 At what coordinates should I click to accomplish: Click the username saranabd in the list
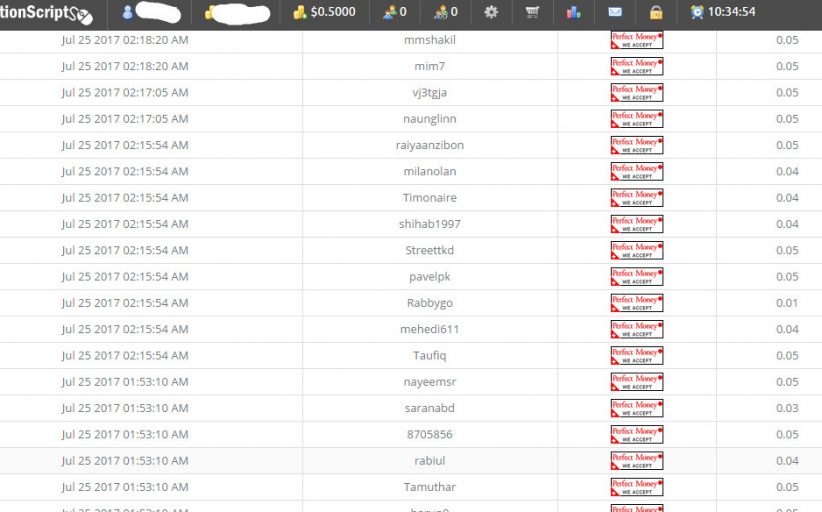click(x=429, y=408)
